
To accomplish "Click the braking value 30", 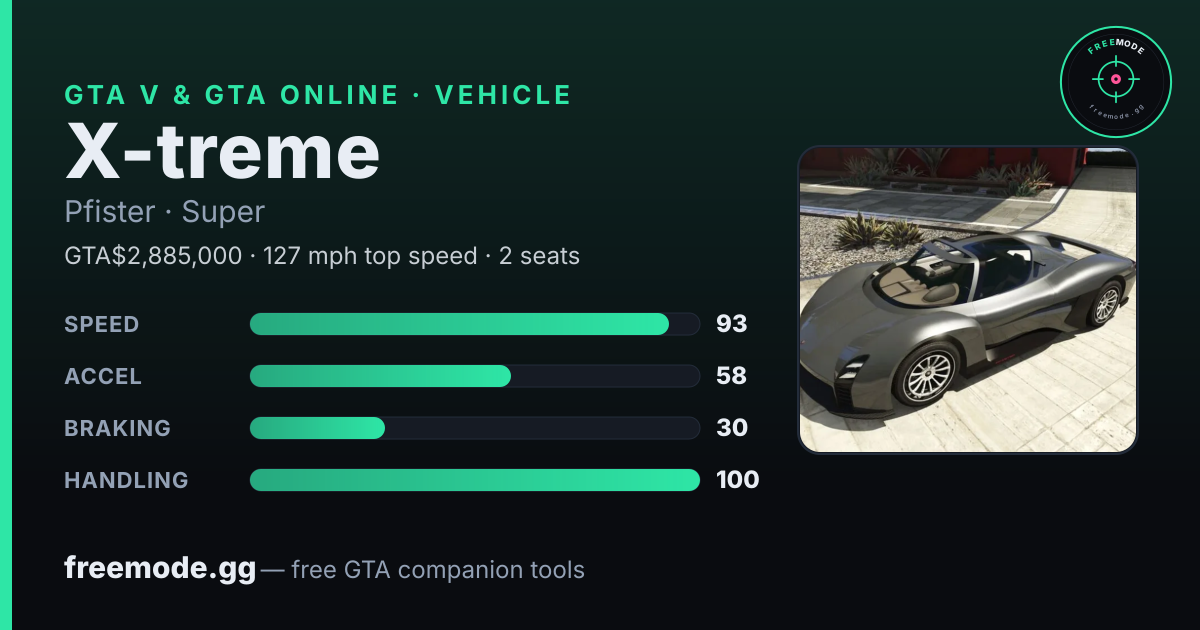I will coord(732,428).
